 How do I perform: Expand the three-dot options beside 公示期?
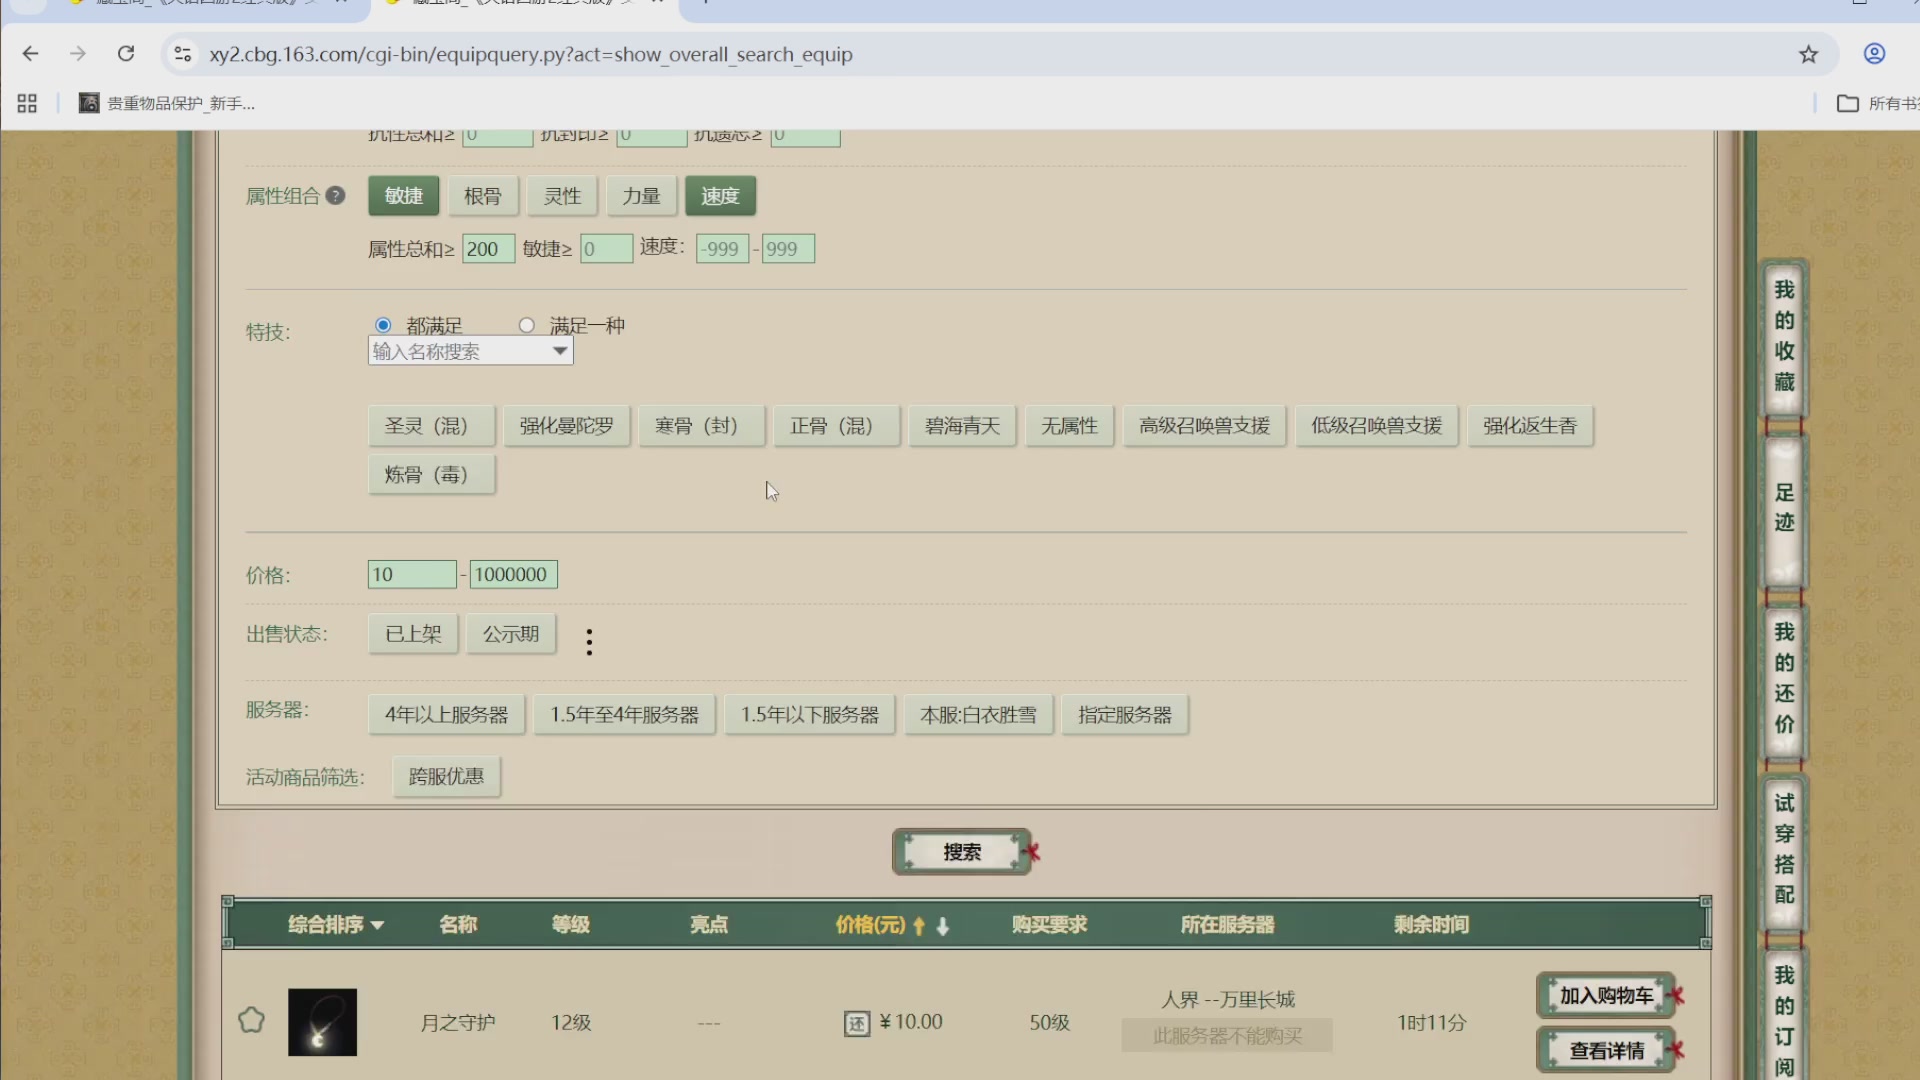(x=589, y=641)
